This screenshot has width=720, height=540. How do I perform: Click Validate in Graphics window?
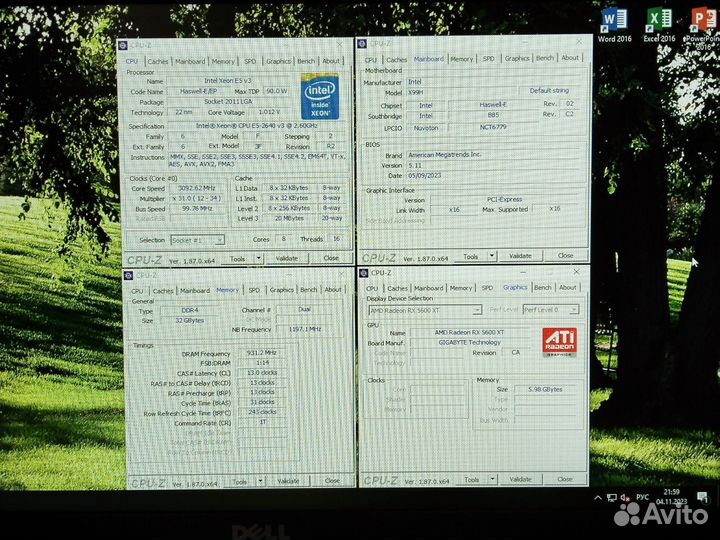click(520, 479)
